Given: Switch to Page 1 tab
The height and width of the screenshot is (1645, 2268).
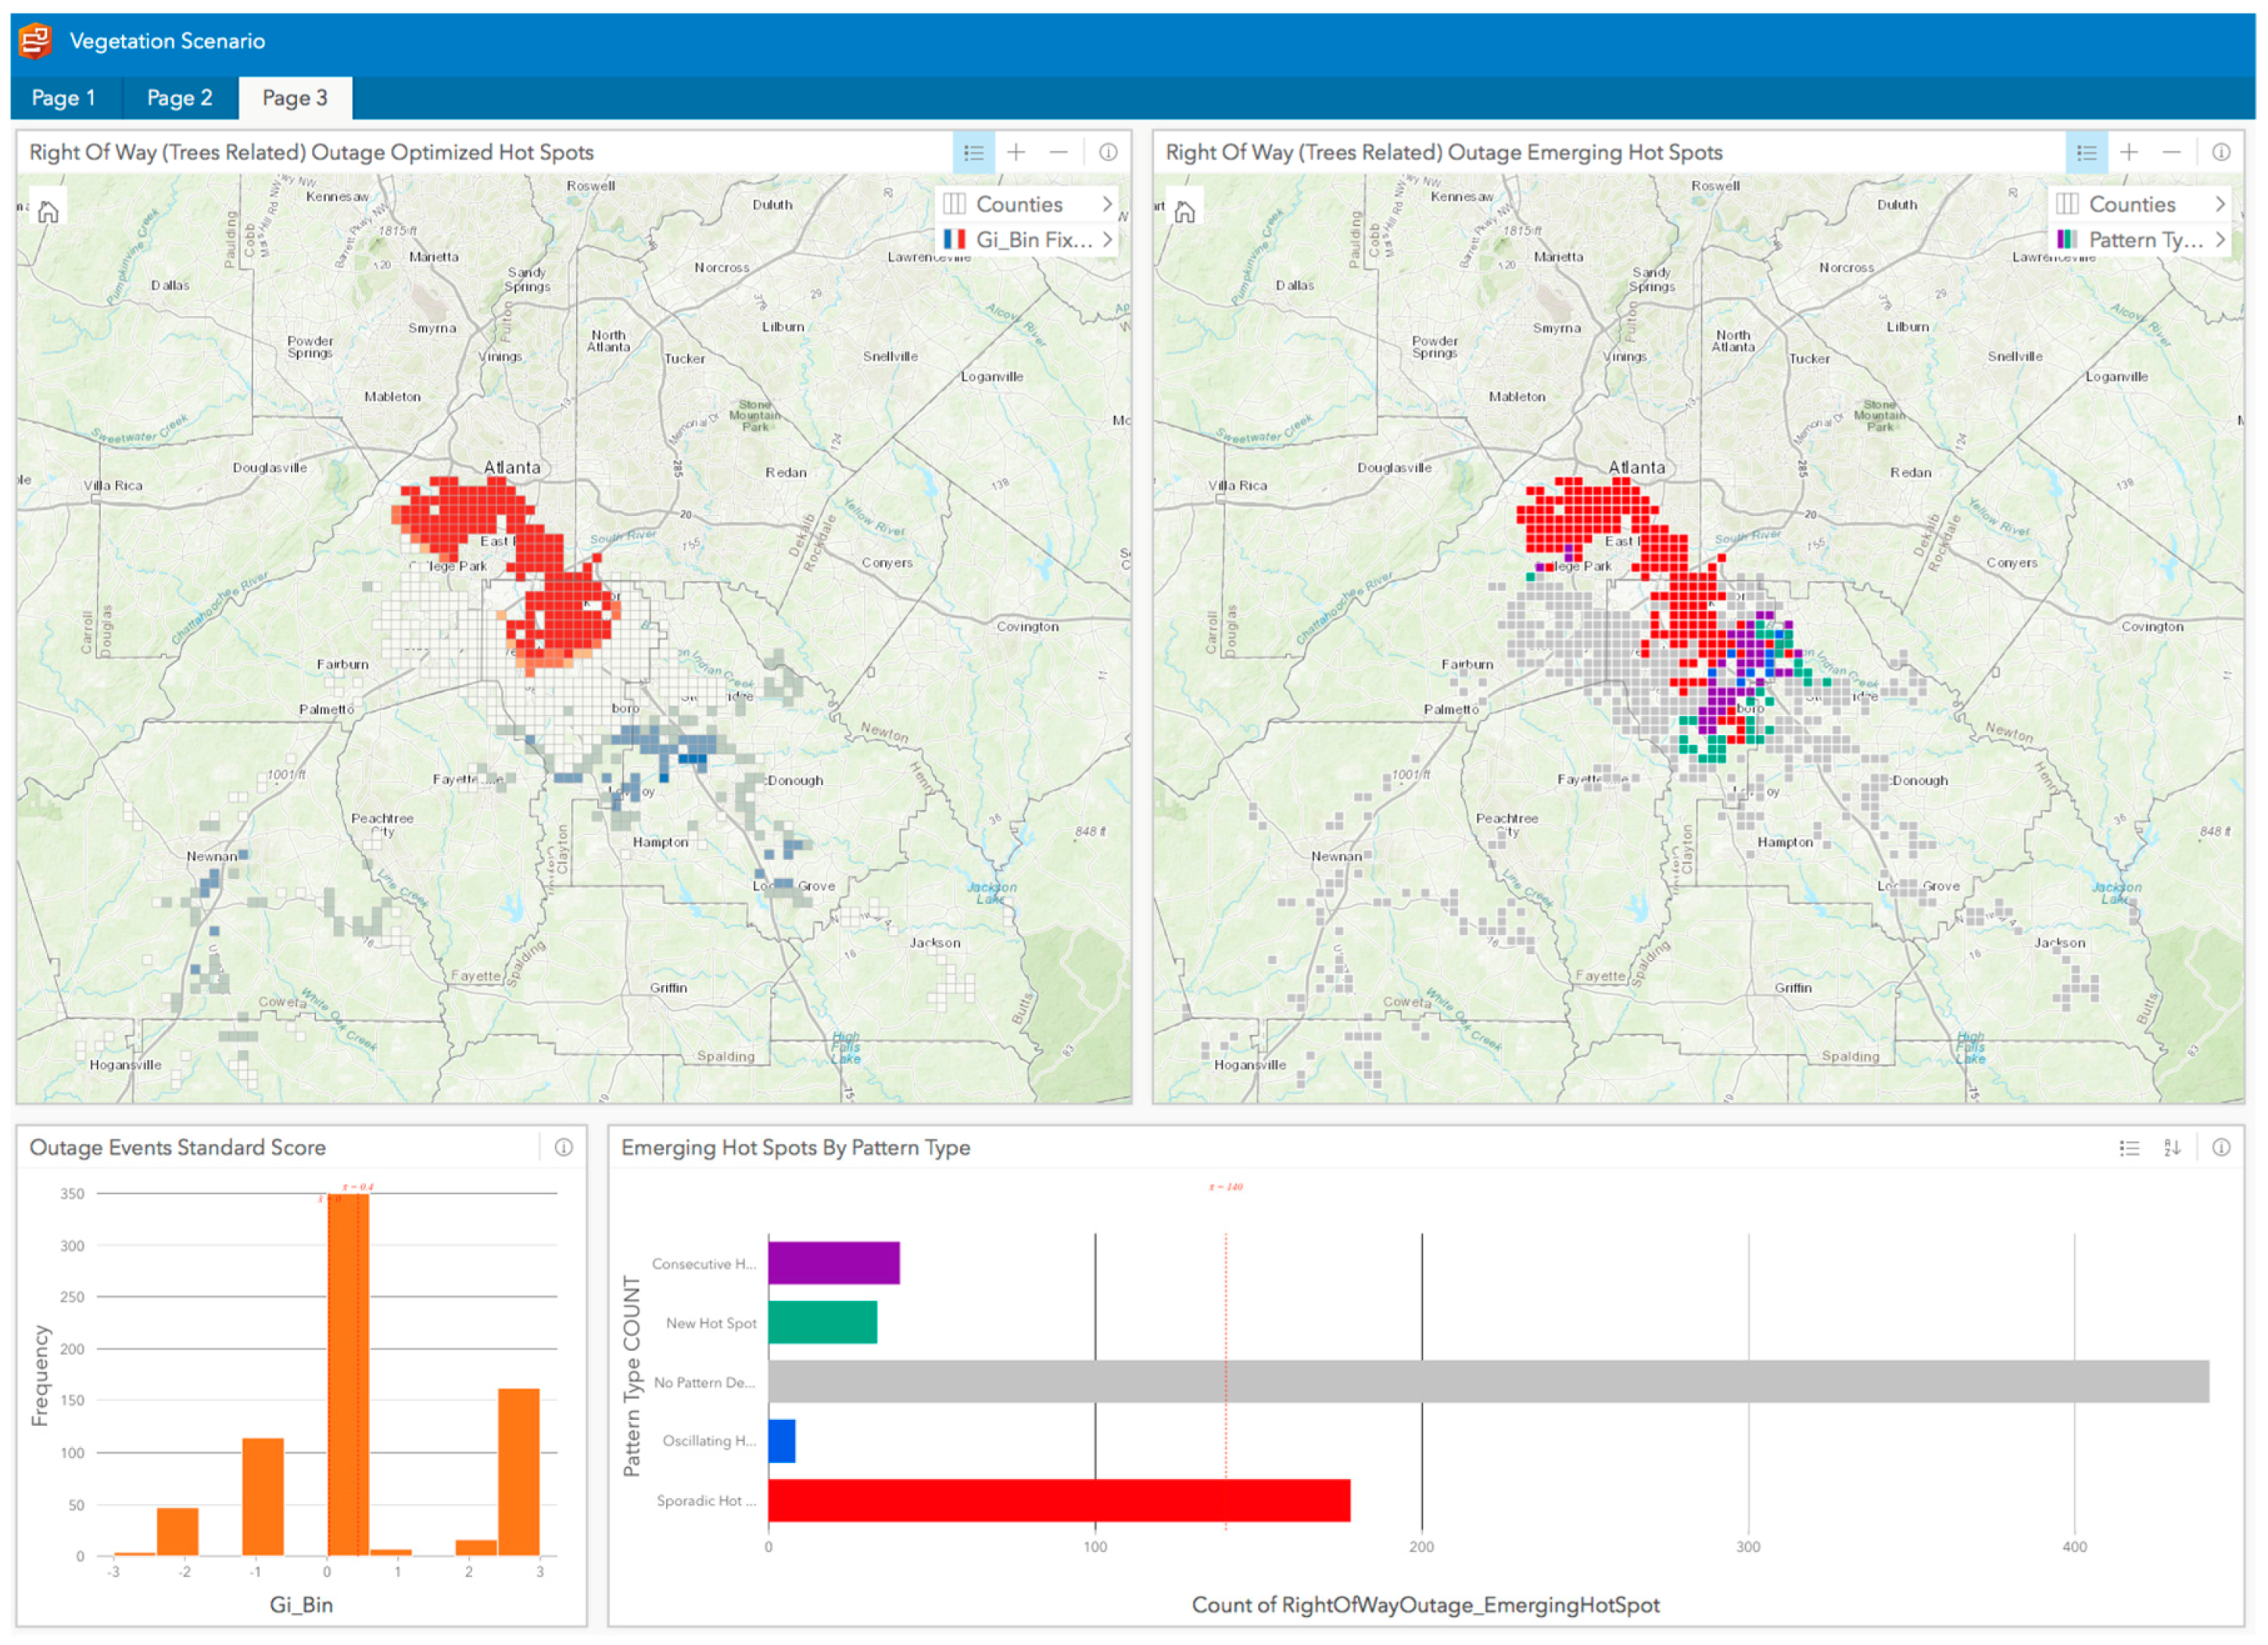Looking at the screenshot, I should (x=63, y=98).
